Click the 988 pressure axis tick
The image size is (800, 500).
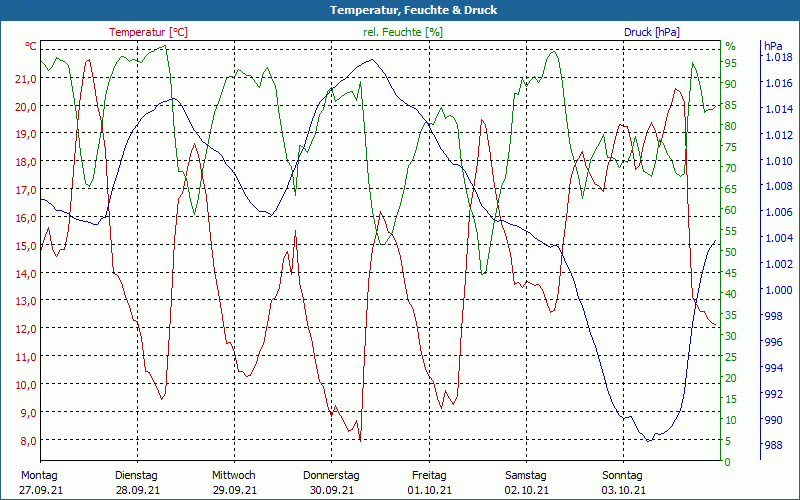coord(774,446)
